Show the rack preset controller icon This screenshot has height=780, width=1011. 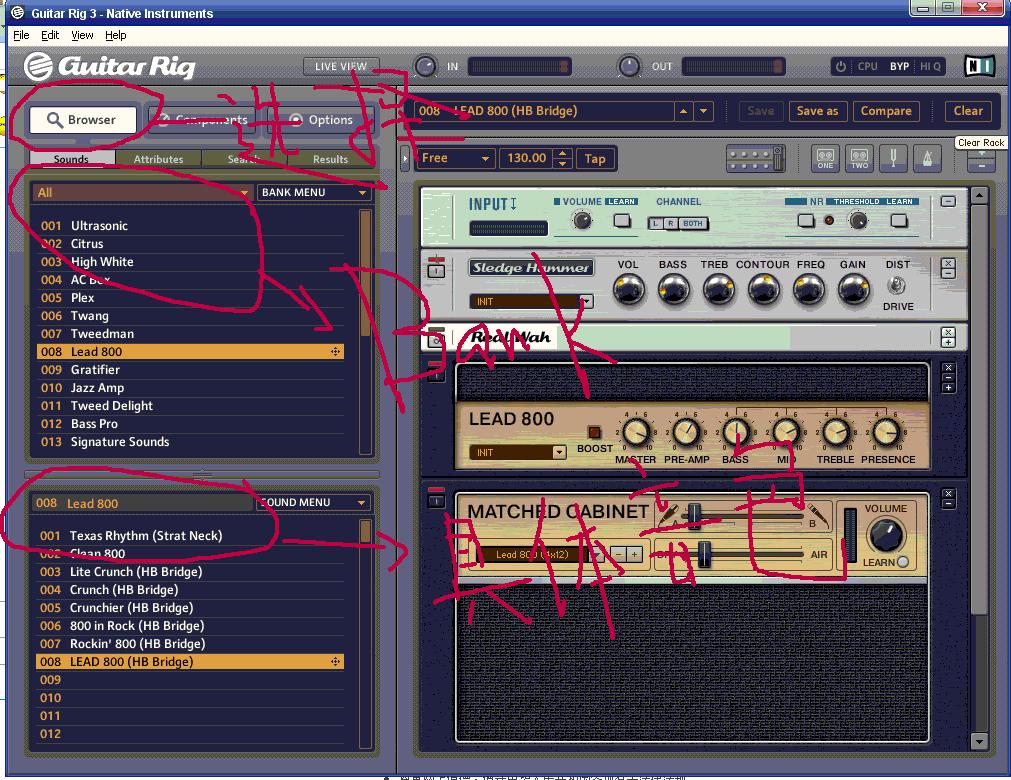(x=755, y=159)
